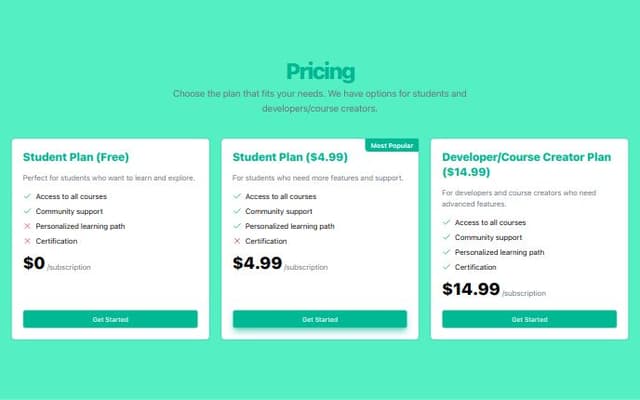
Task: Click red X icon beside Free plan Certification
Action: click(x=27, y=241)
